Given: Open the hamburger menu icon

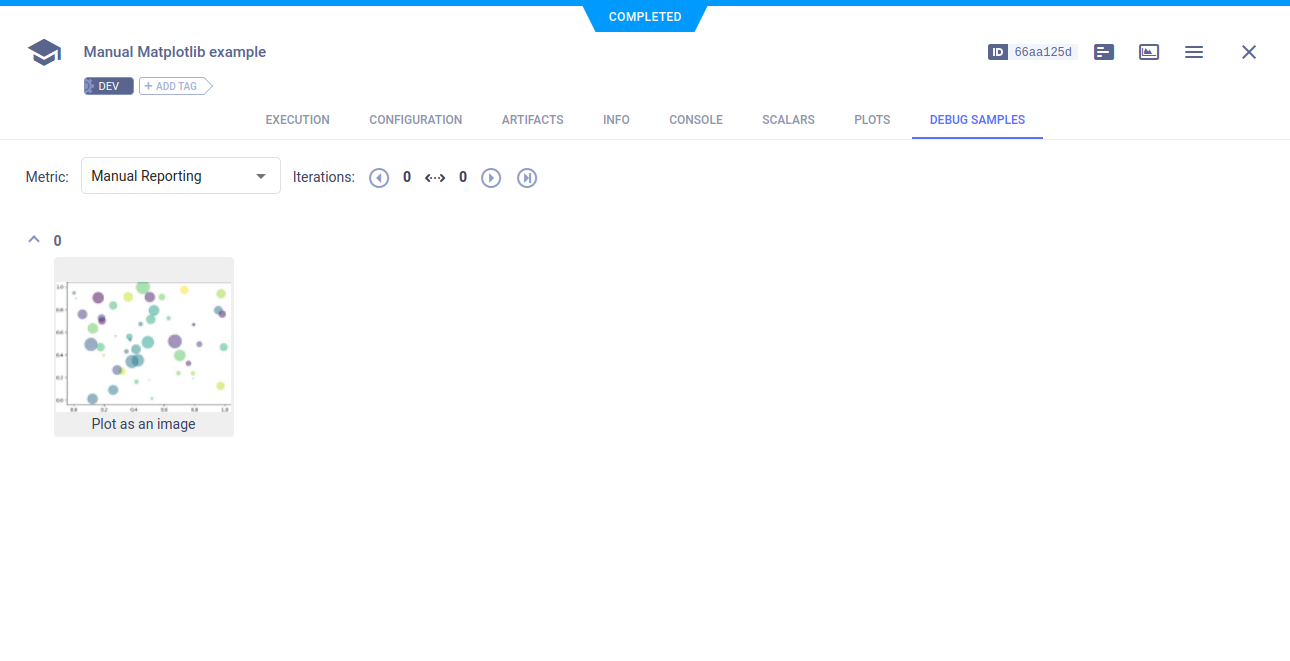Looking at the screenshot, I should tap(1193, 52).
